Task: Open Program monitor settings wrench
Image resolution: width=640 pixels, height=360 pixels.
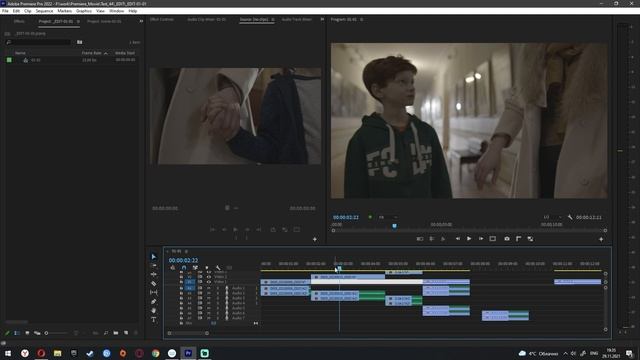Action: click(570, 217)
